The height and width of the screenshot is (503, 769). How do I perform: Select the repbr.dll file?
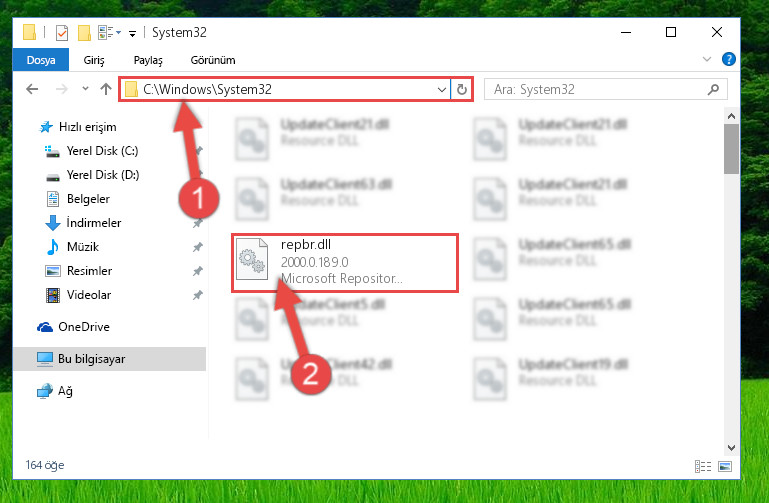345,263
